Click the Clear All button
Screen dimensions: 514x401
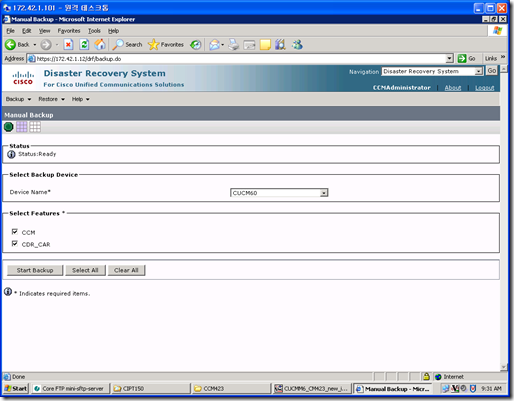pos(126,270)
